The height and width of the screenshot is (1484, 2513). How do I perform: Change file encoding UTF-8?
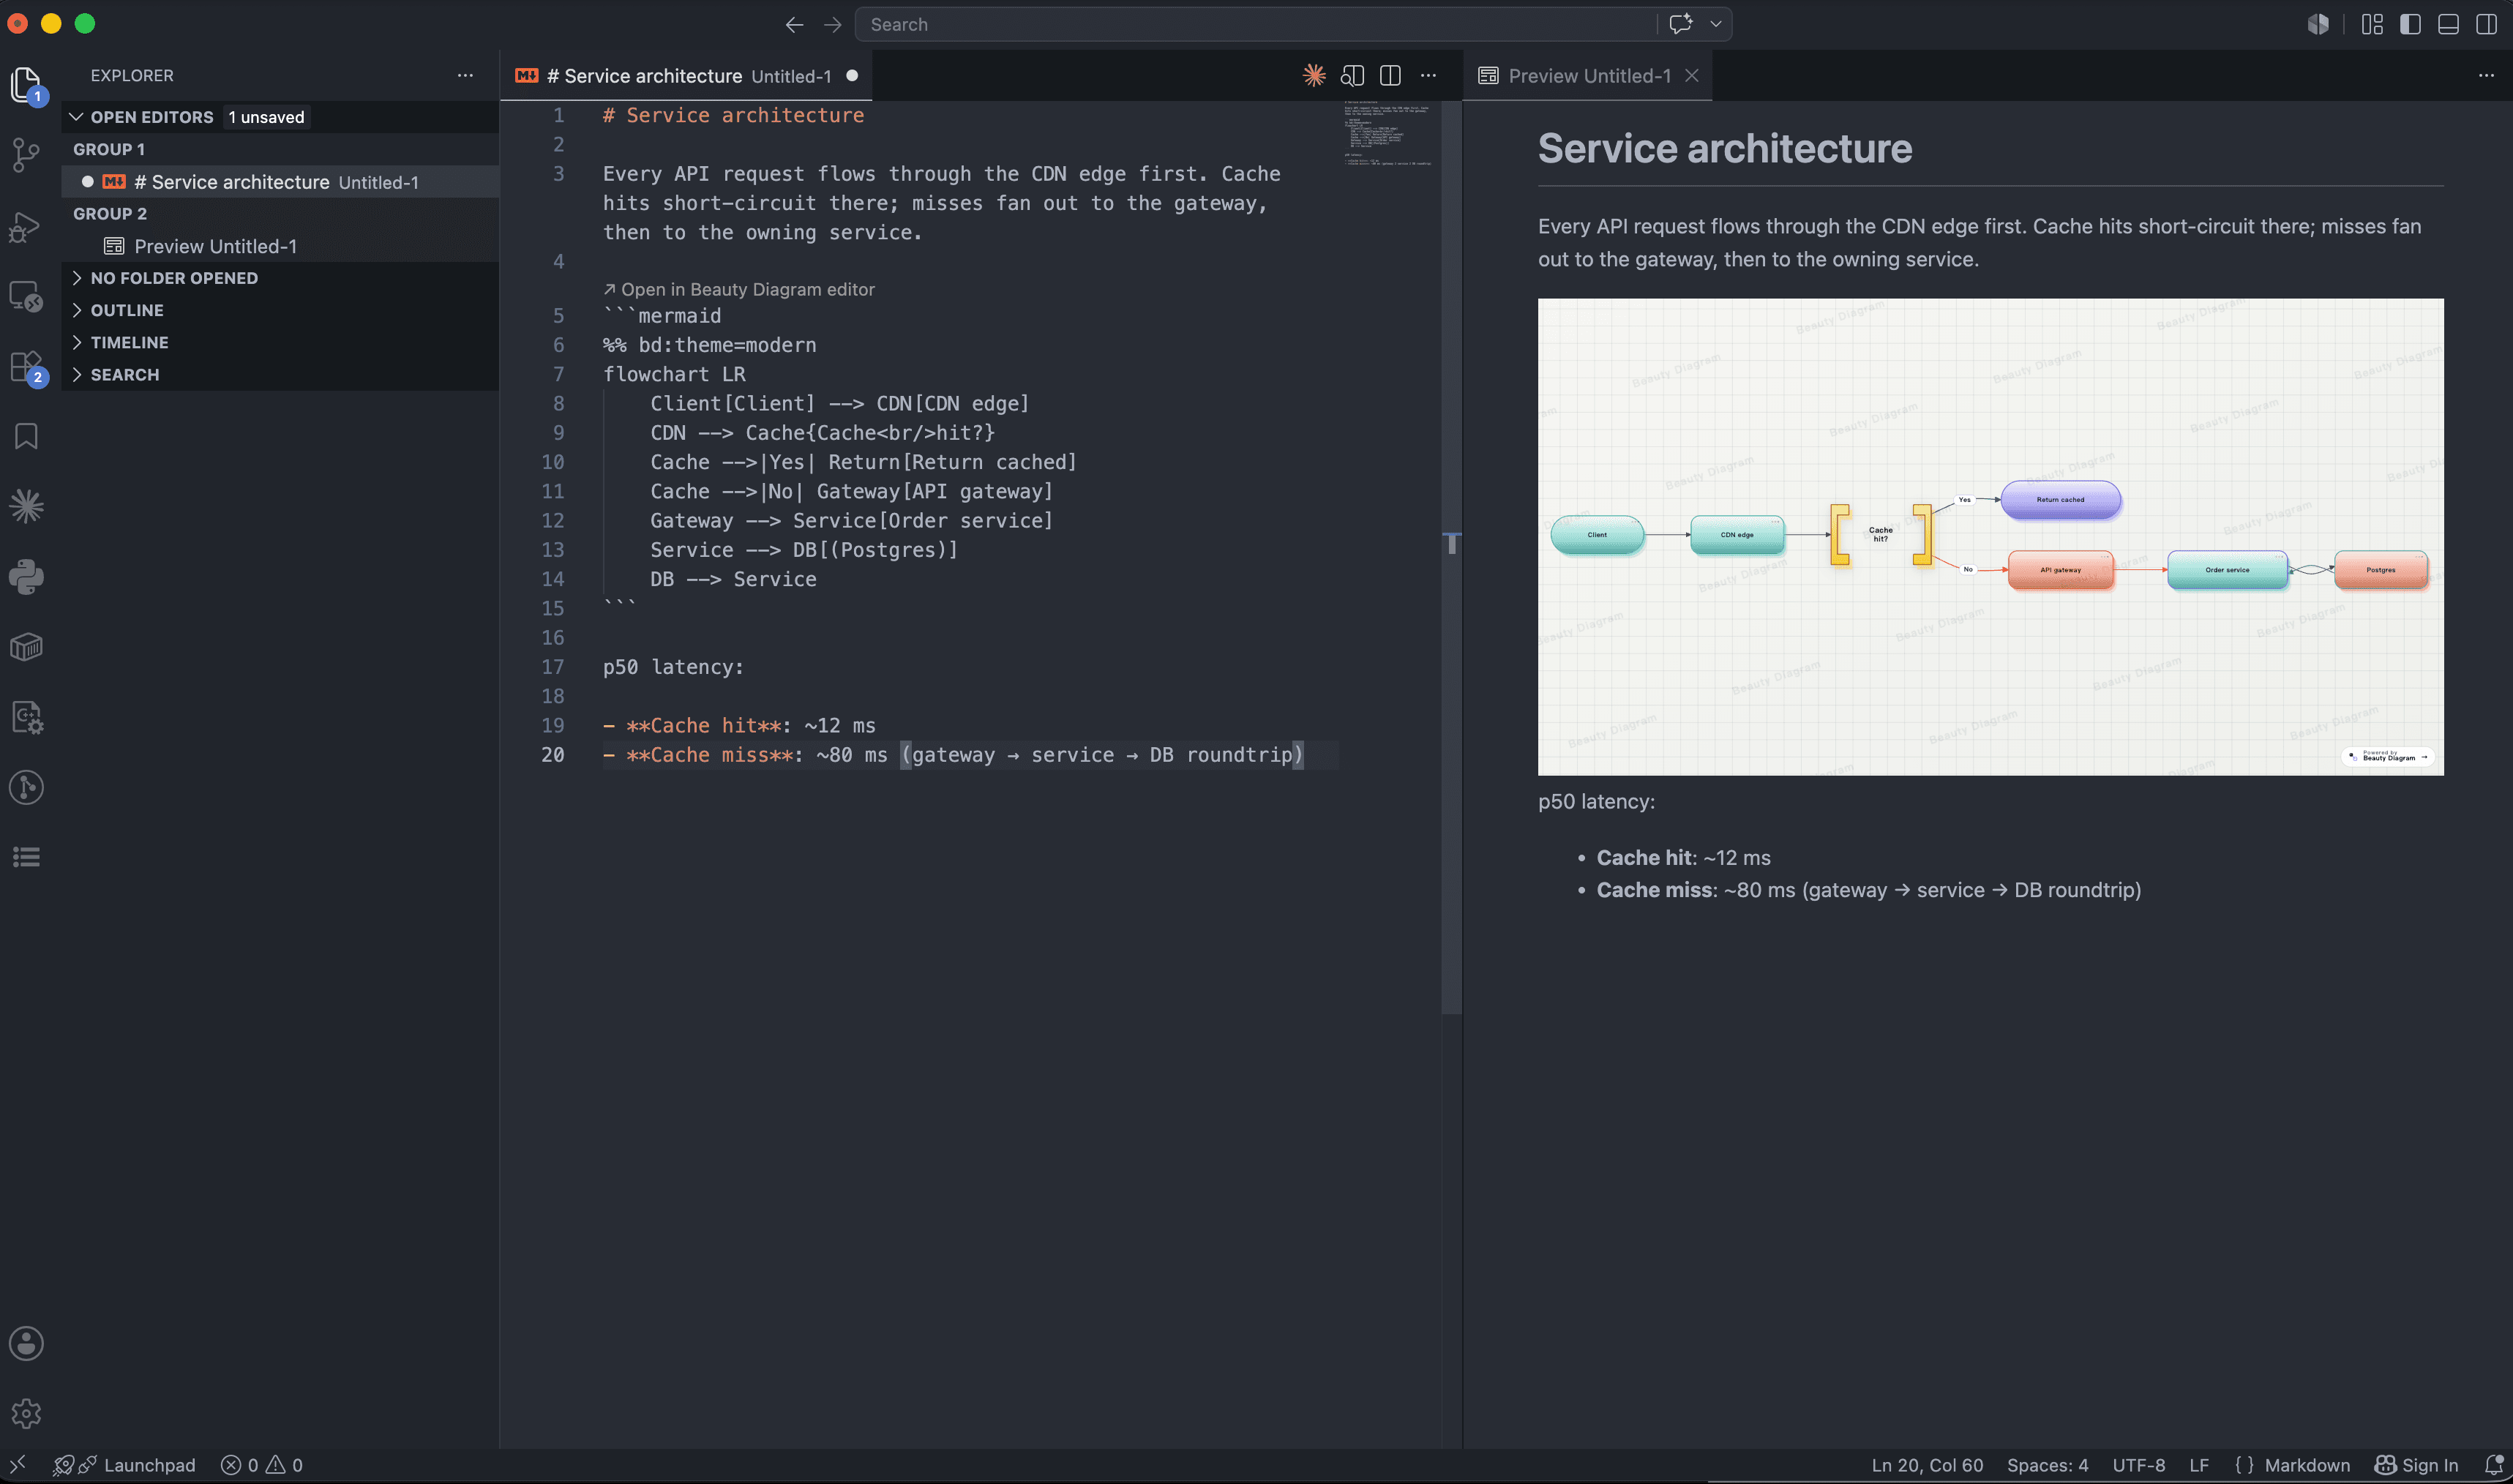(x=2138, y=1465)
